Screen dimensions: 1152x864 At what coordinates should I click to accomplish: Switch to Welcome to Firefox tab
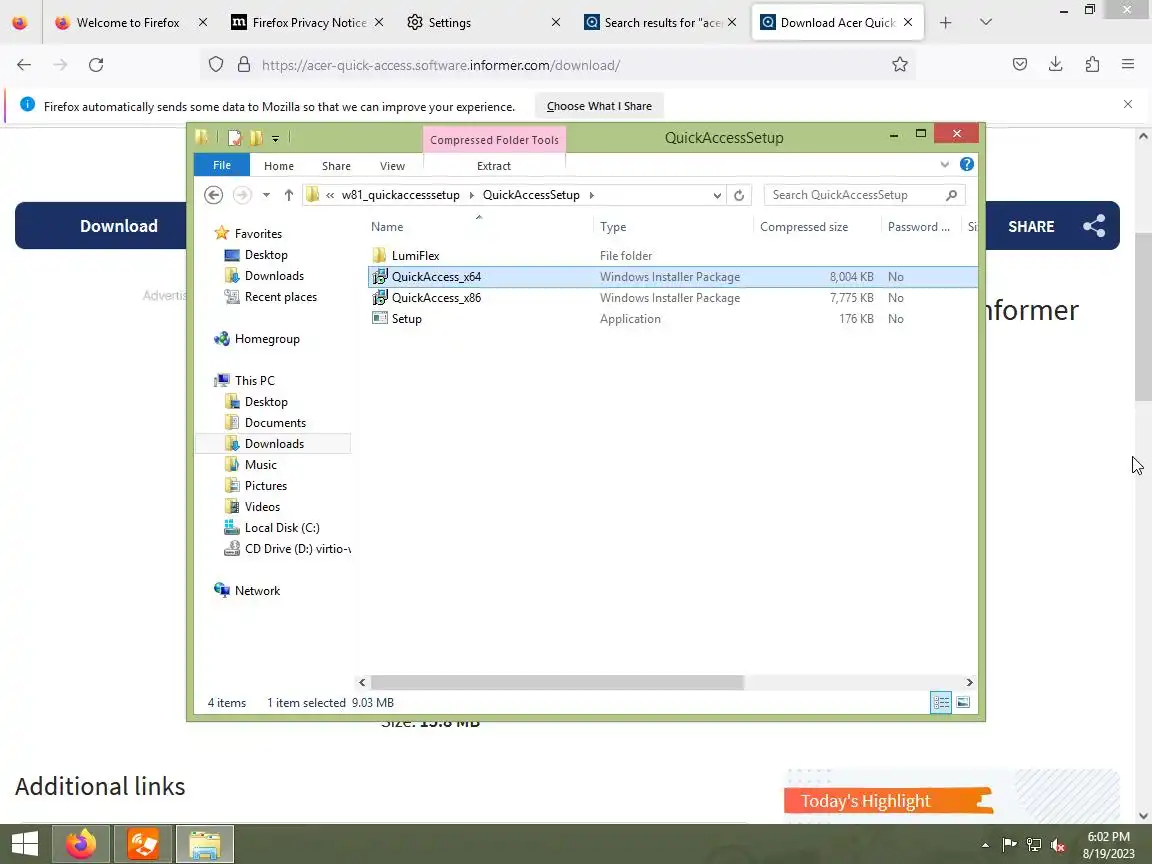pyautogui.click(x=128, y=23)
